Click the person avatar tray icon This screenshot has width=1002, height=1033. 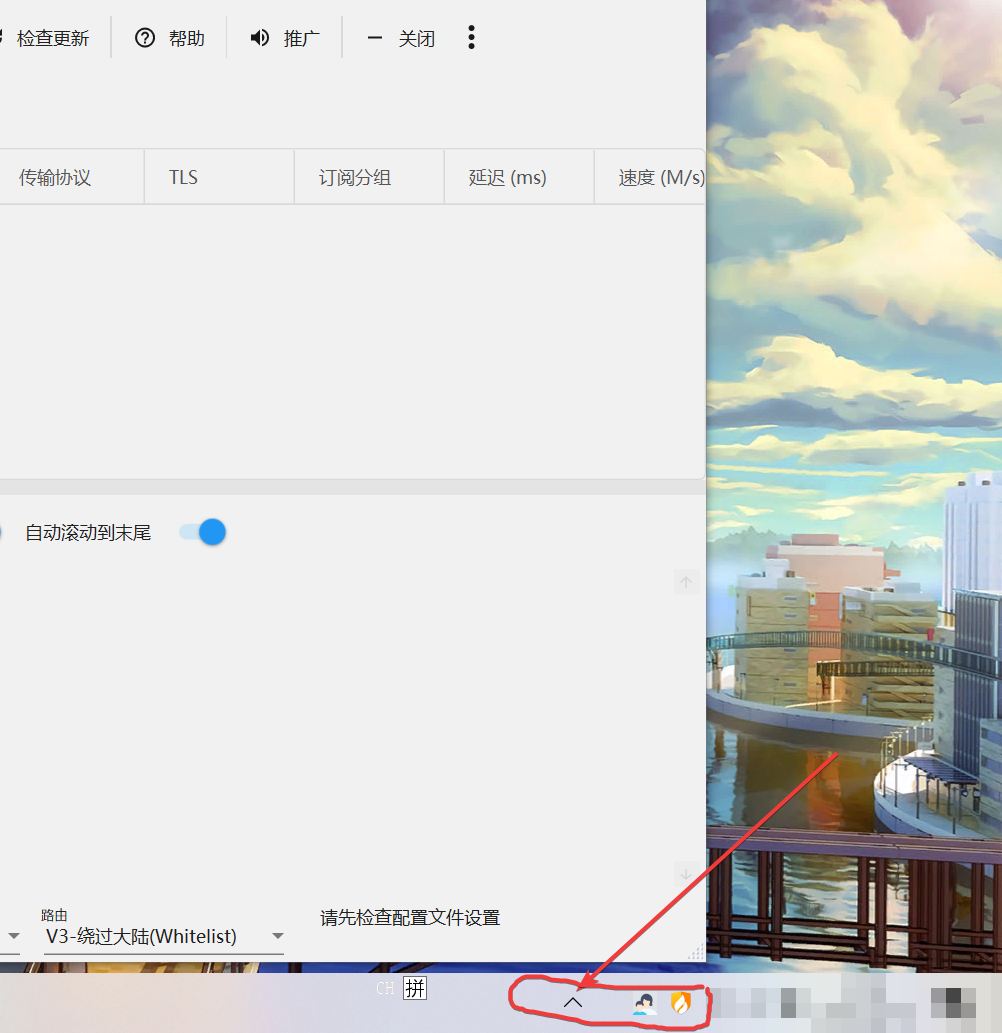644,1003
